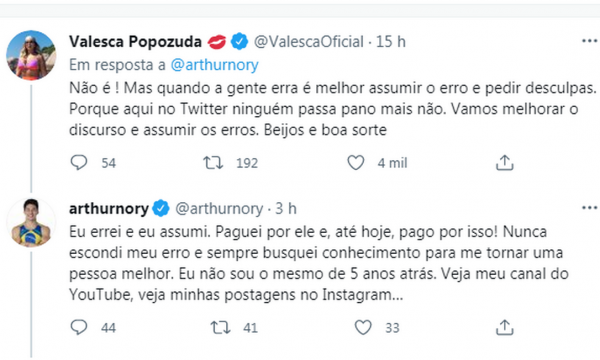The image size is (600, 360).
Task: Open more options on Valesca's tweet
Action: [589, 41]
